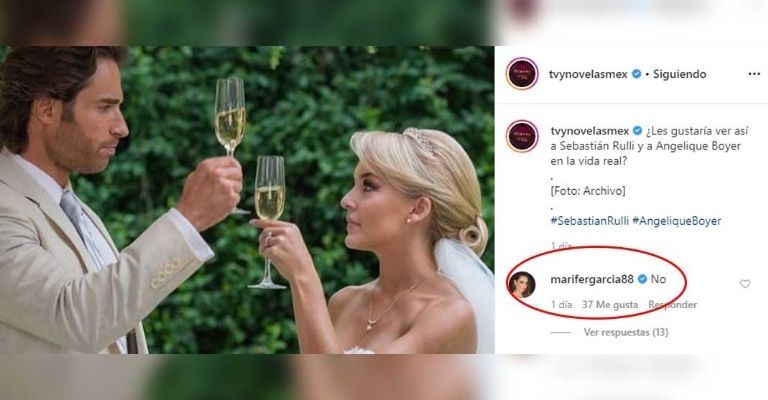
Task: Click tvynovelasmex username in the caption
Action: (590, 131)
